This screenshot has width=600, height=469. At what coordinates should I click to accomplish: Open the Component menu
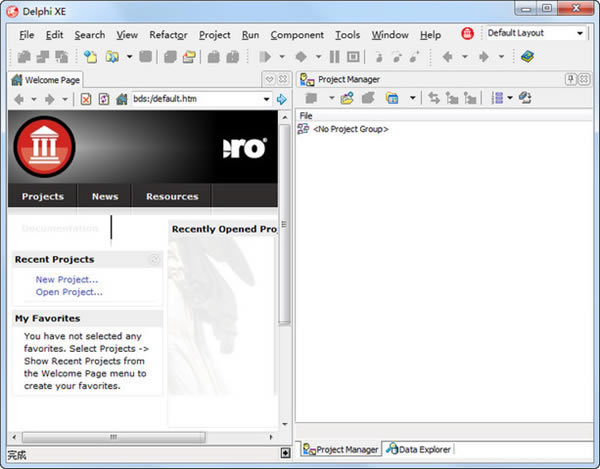tap(297, 35)
